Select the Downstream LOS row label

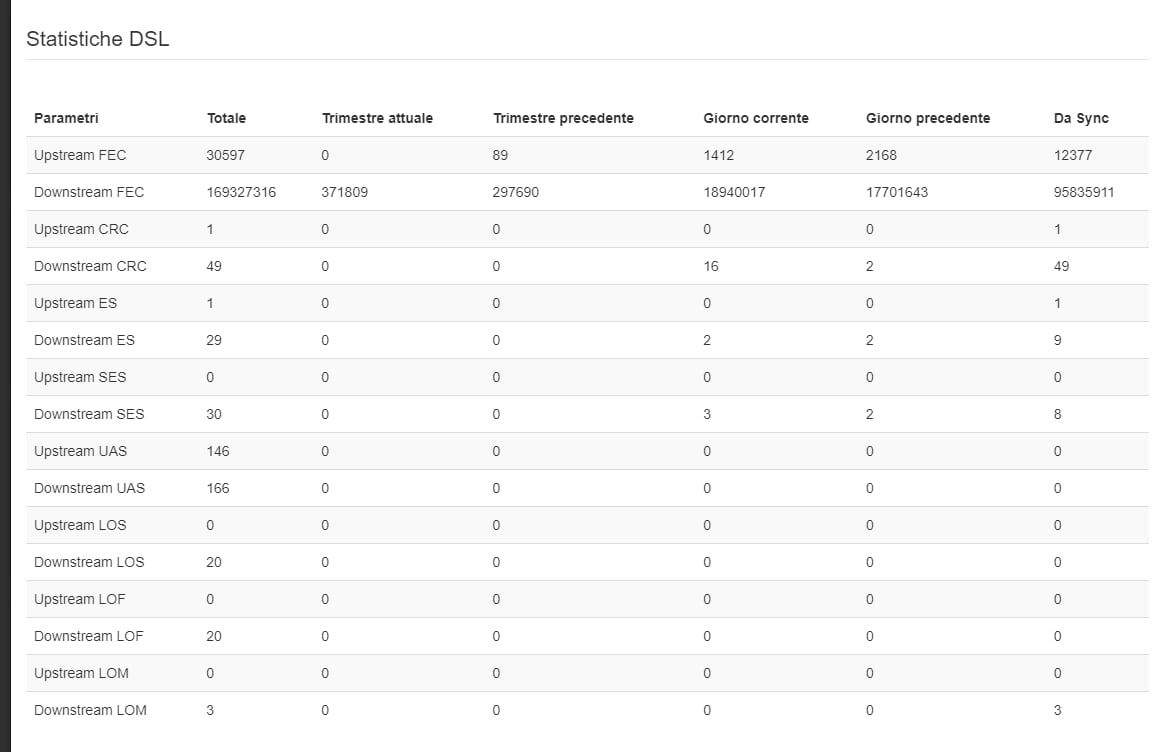pos(89,562)
